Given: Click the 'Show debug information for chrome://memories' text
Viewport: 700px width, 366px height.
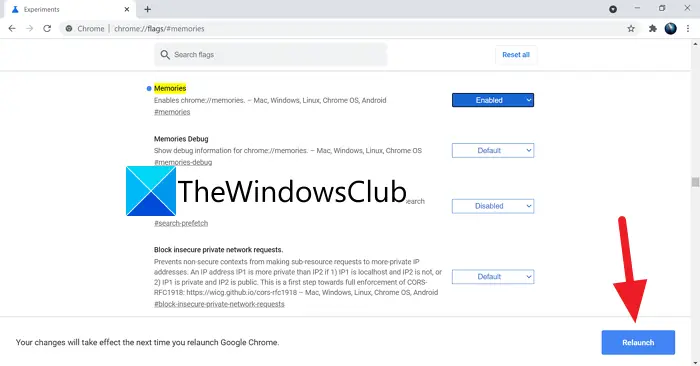Looking at the screenshot, I should 288,150.
